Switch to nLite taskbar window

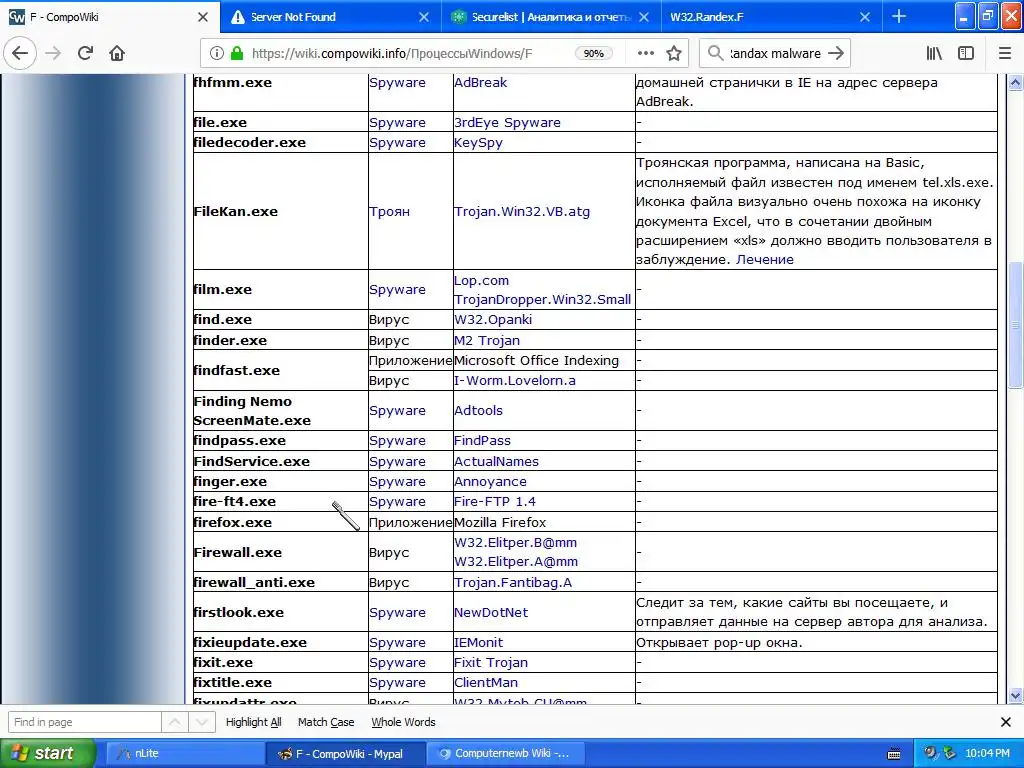coord(183,753)
